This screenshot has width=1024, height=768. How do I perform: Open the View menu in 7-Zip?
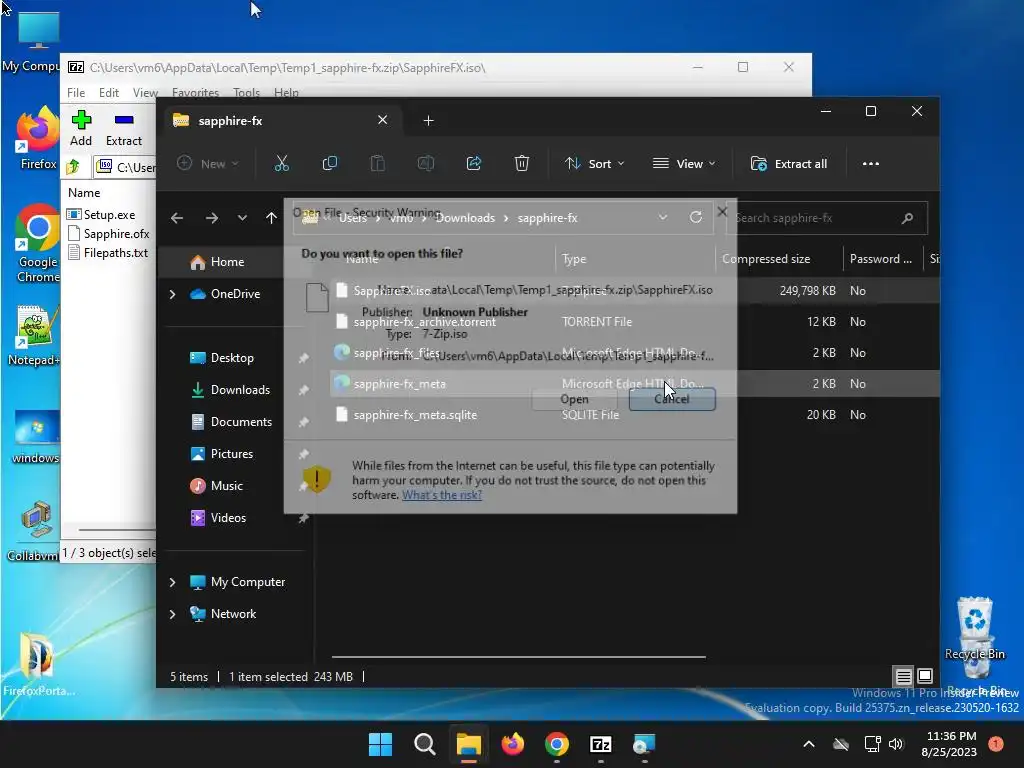tap(145, 93)
